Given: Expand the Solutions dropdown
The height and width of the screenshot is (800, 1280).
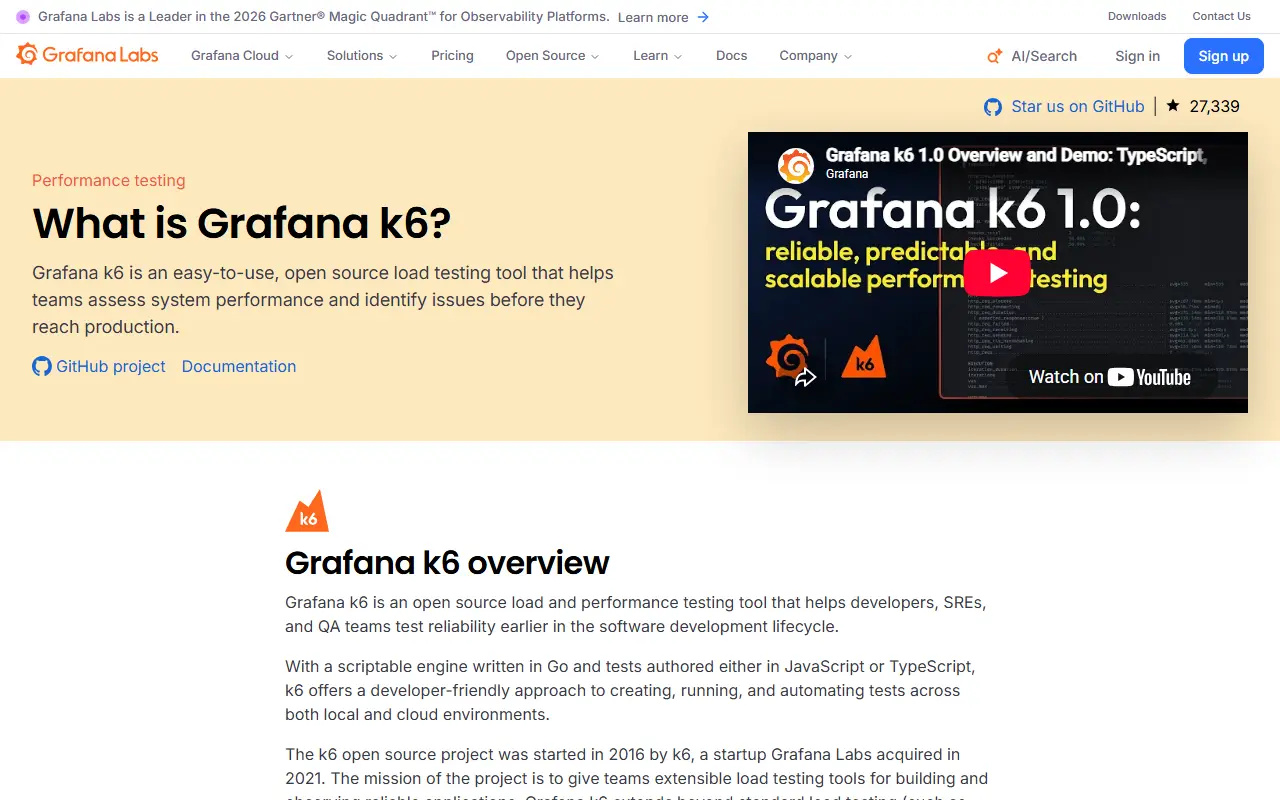Looking at the screenshot, I should tap(362, 56).
